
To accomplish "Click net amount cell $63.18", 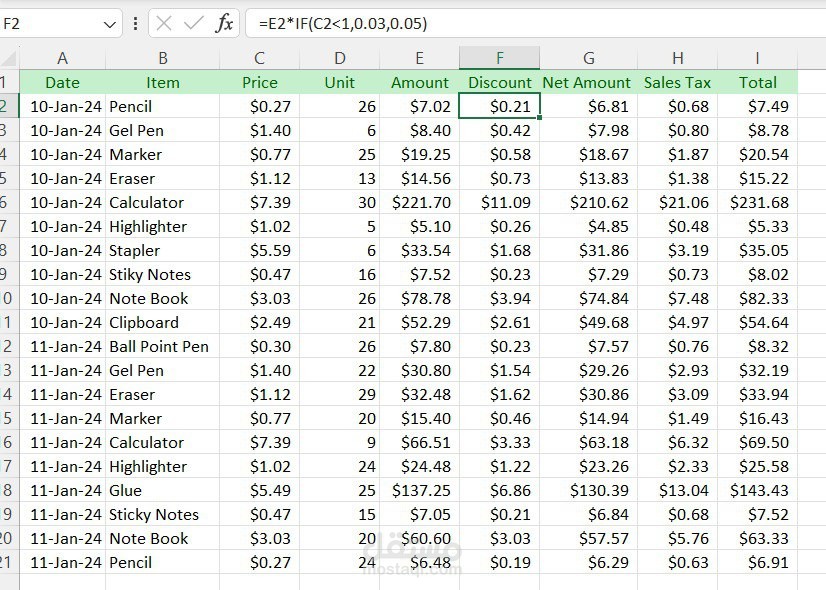I will pyautogui.click(x=588, y=442).
